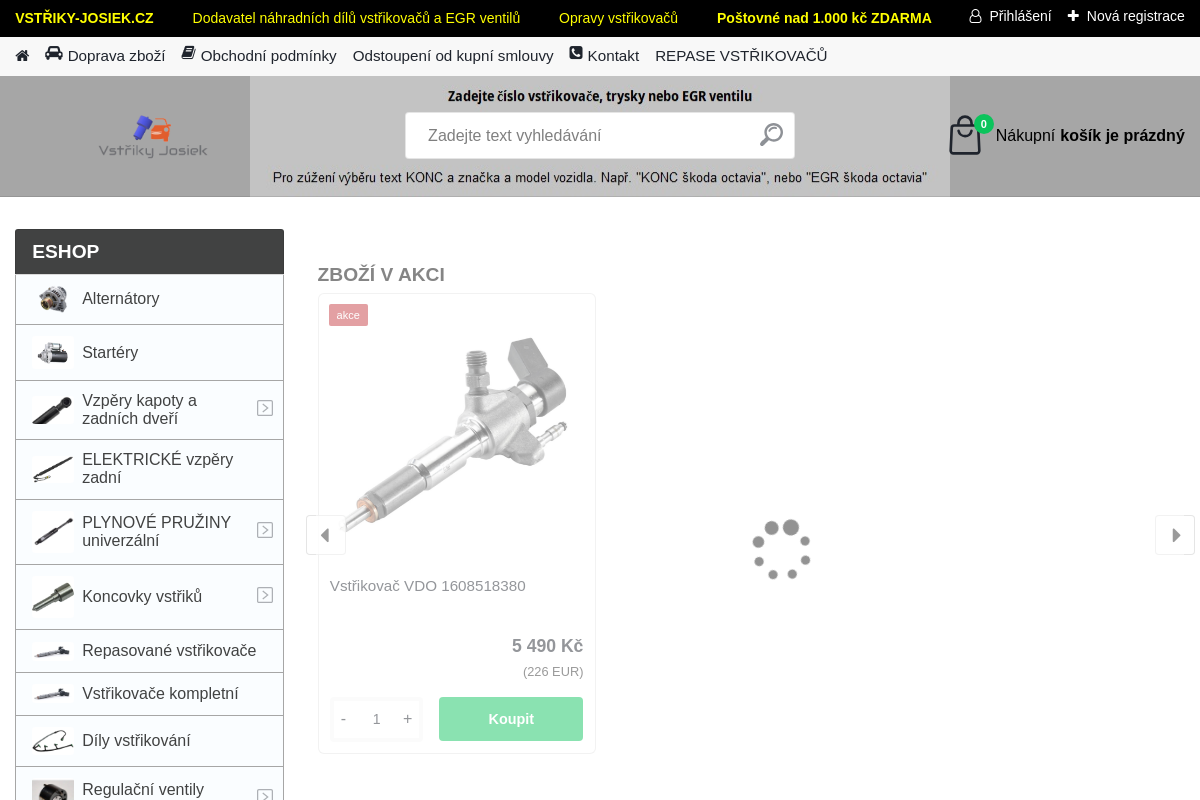Increase quantity with plus button
Image resolution: width=1200 pixels, height=800 pixels.
click(408, 719)
